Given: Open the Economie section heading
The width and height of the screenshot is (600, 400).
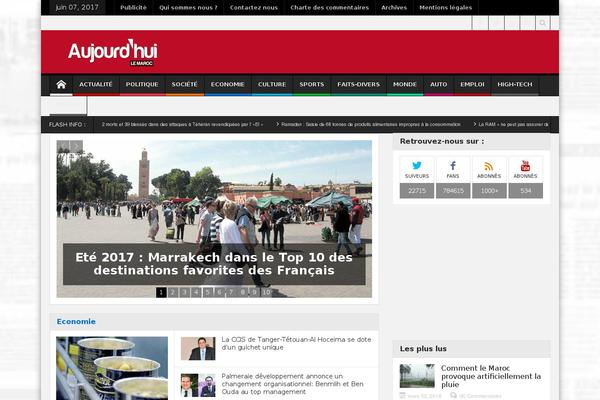Looking at the screenshot, I should pos(76,322).
